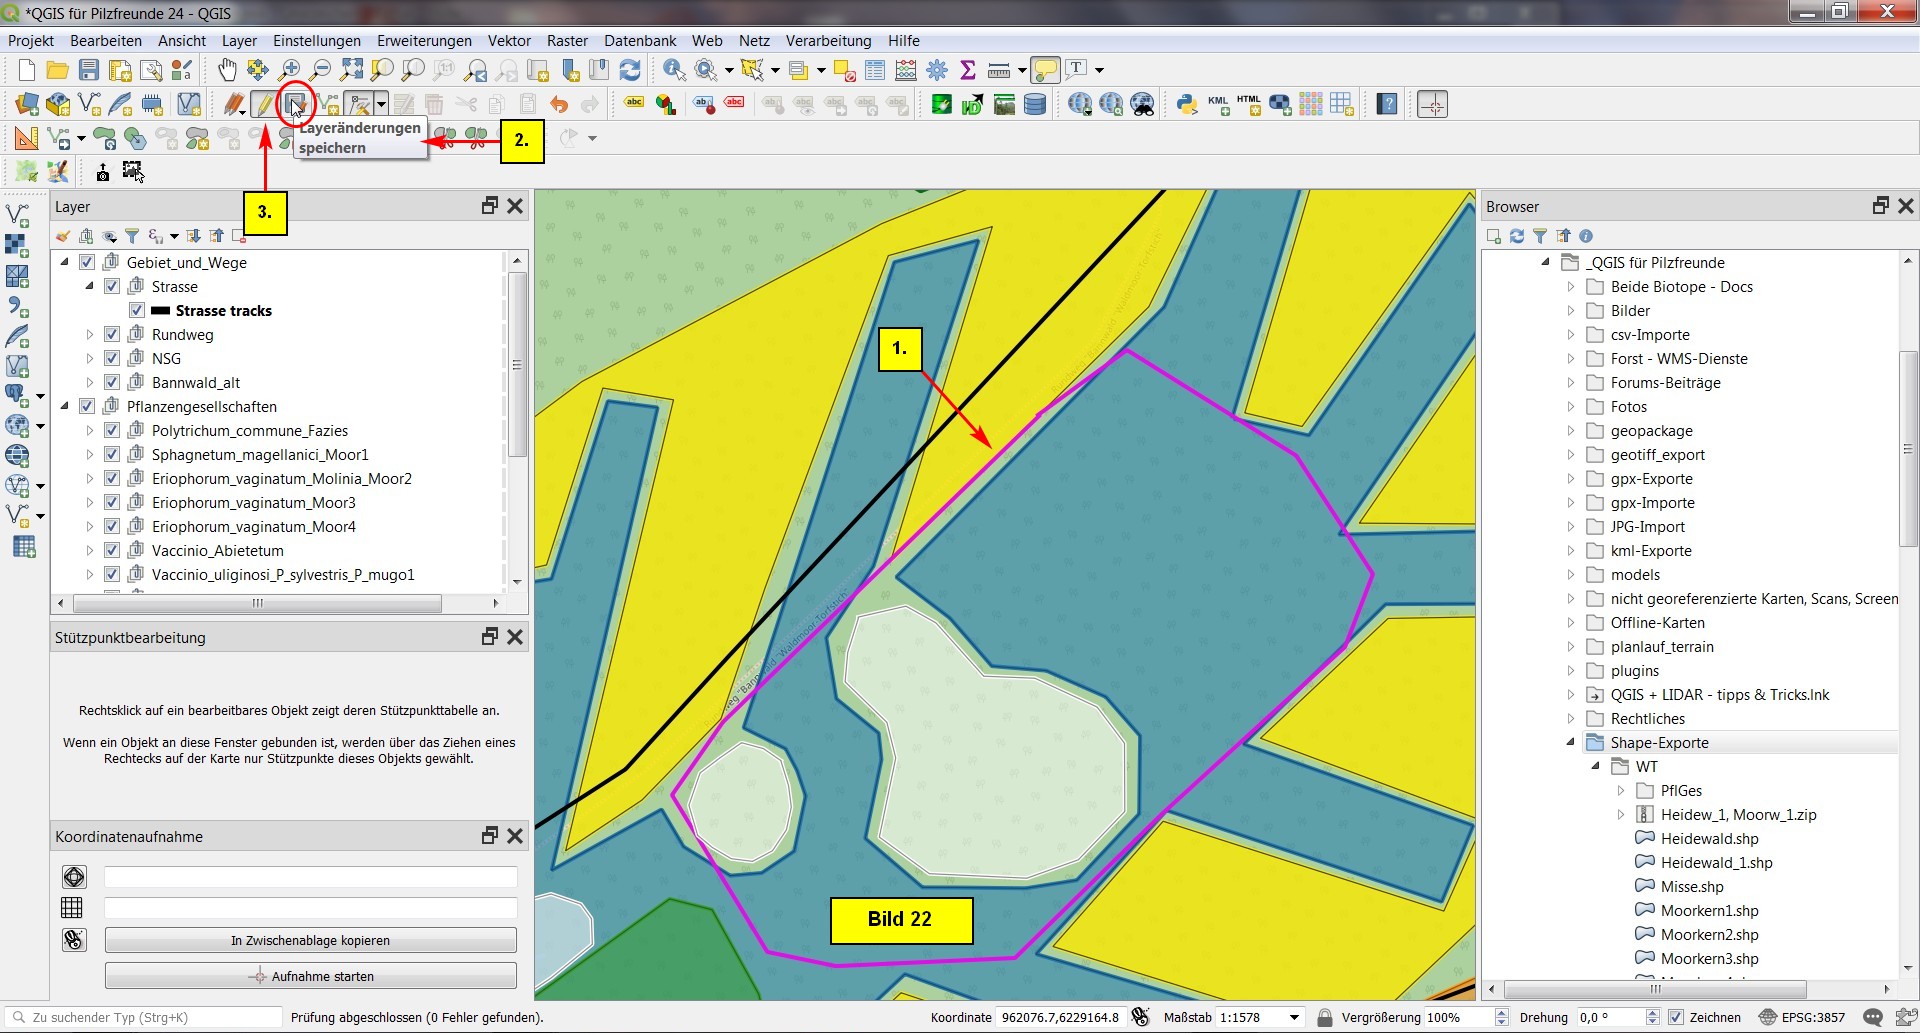
Task: Click the Identify Features tool
Action: 674,69
